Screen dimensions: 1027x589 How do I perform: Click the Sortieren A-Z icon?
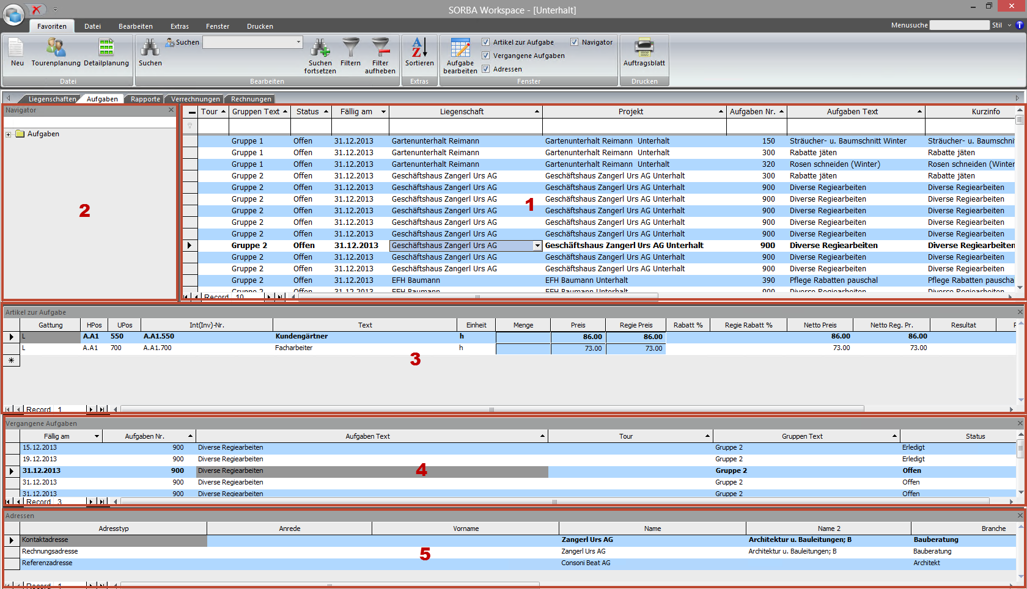[419, 48]
